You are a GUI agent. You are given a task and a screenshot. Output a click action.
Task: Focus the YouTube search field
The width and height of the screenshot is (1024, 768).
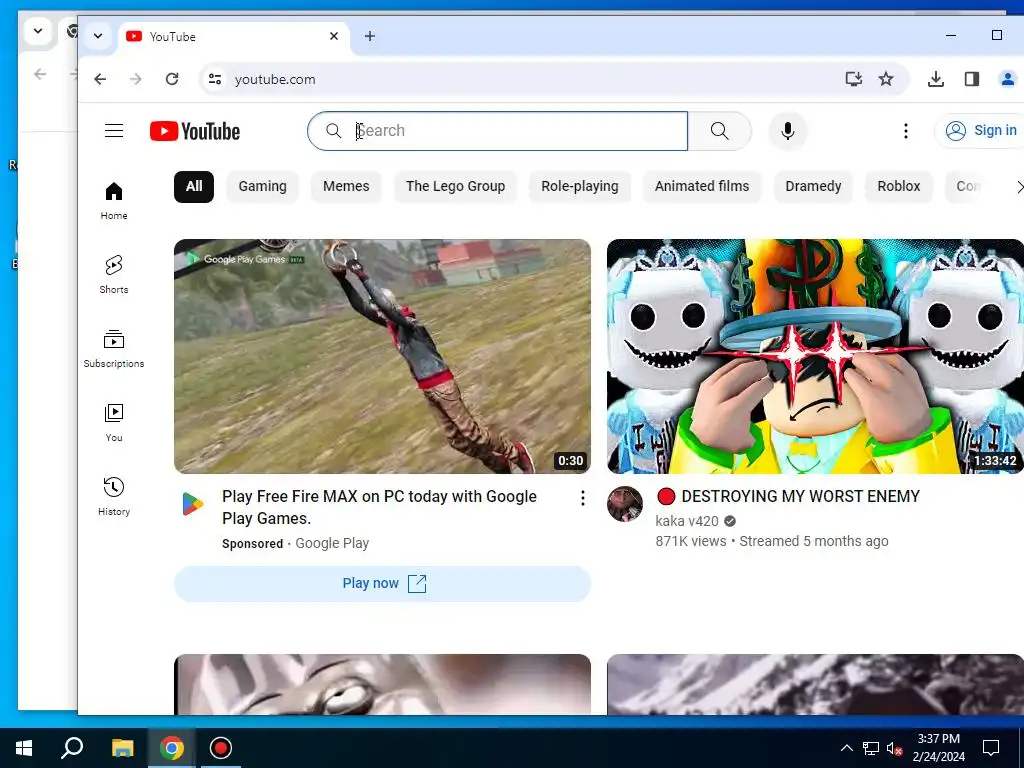(x=498, y=131)
